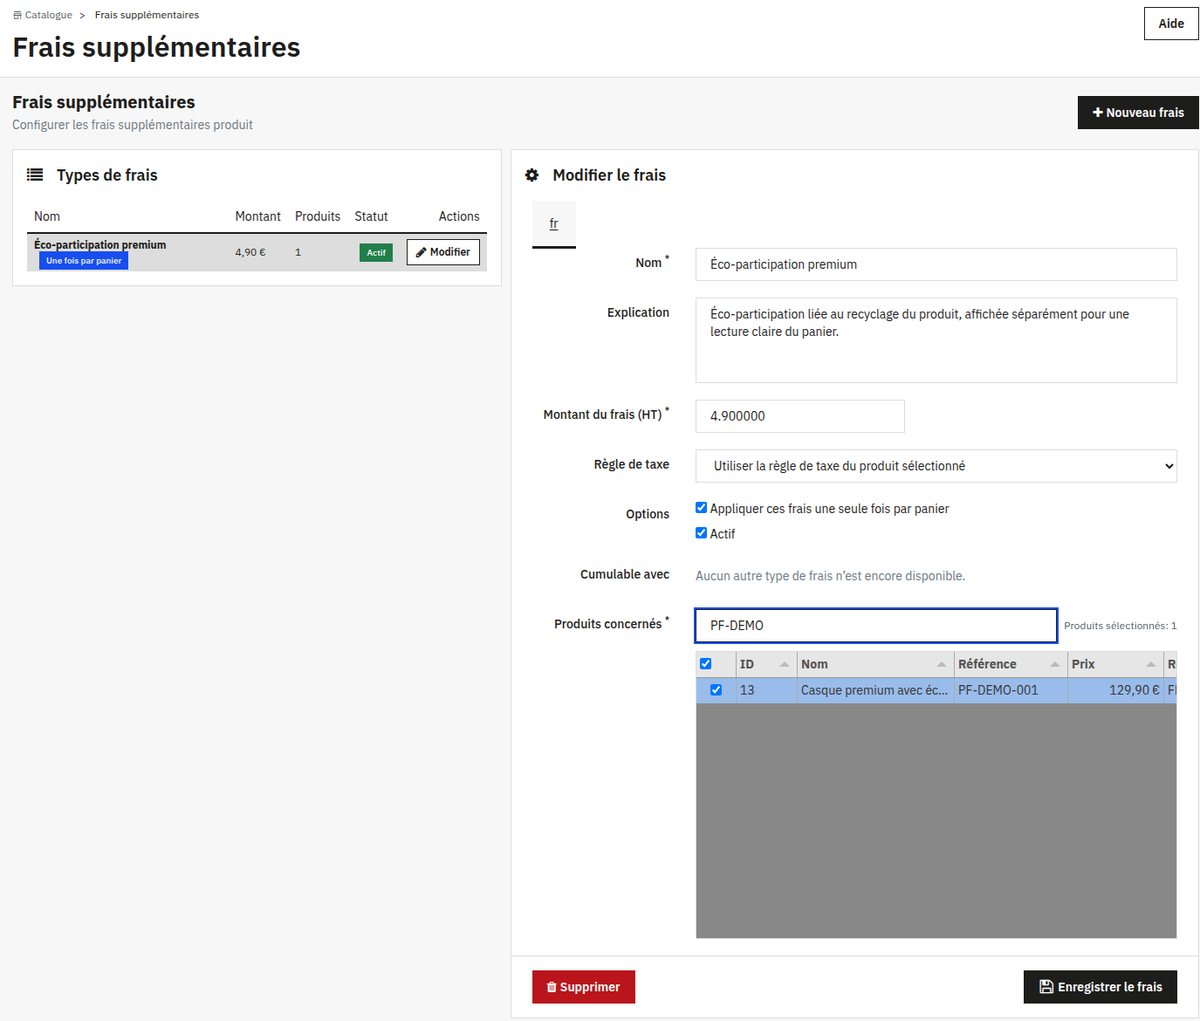1200x1021 pixels.
Task: Toggle the Actif checkbox
Action: click(x=701, y=533)
